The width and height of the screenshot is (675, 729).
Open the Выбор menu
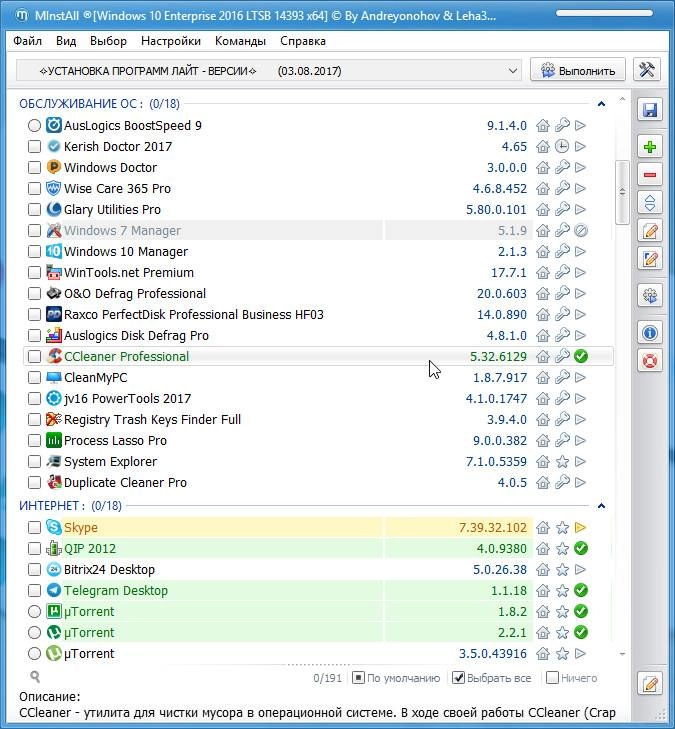click(x=108, y=41)
